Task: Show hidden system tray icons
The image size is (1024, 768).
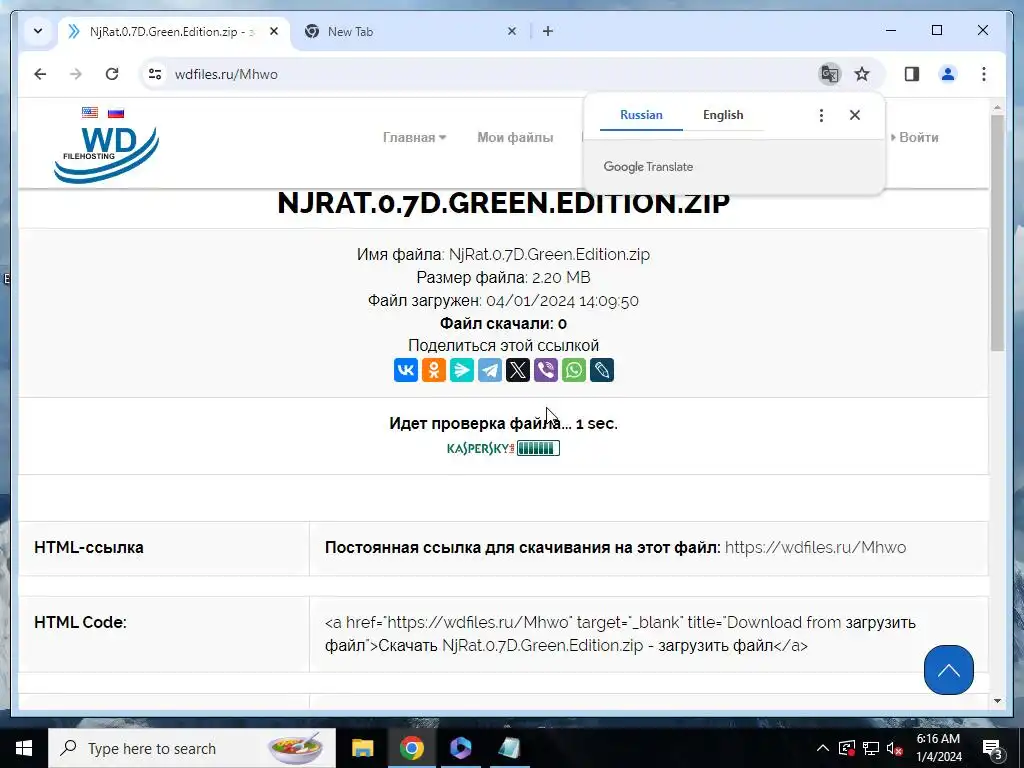Action: click(823, 748)
